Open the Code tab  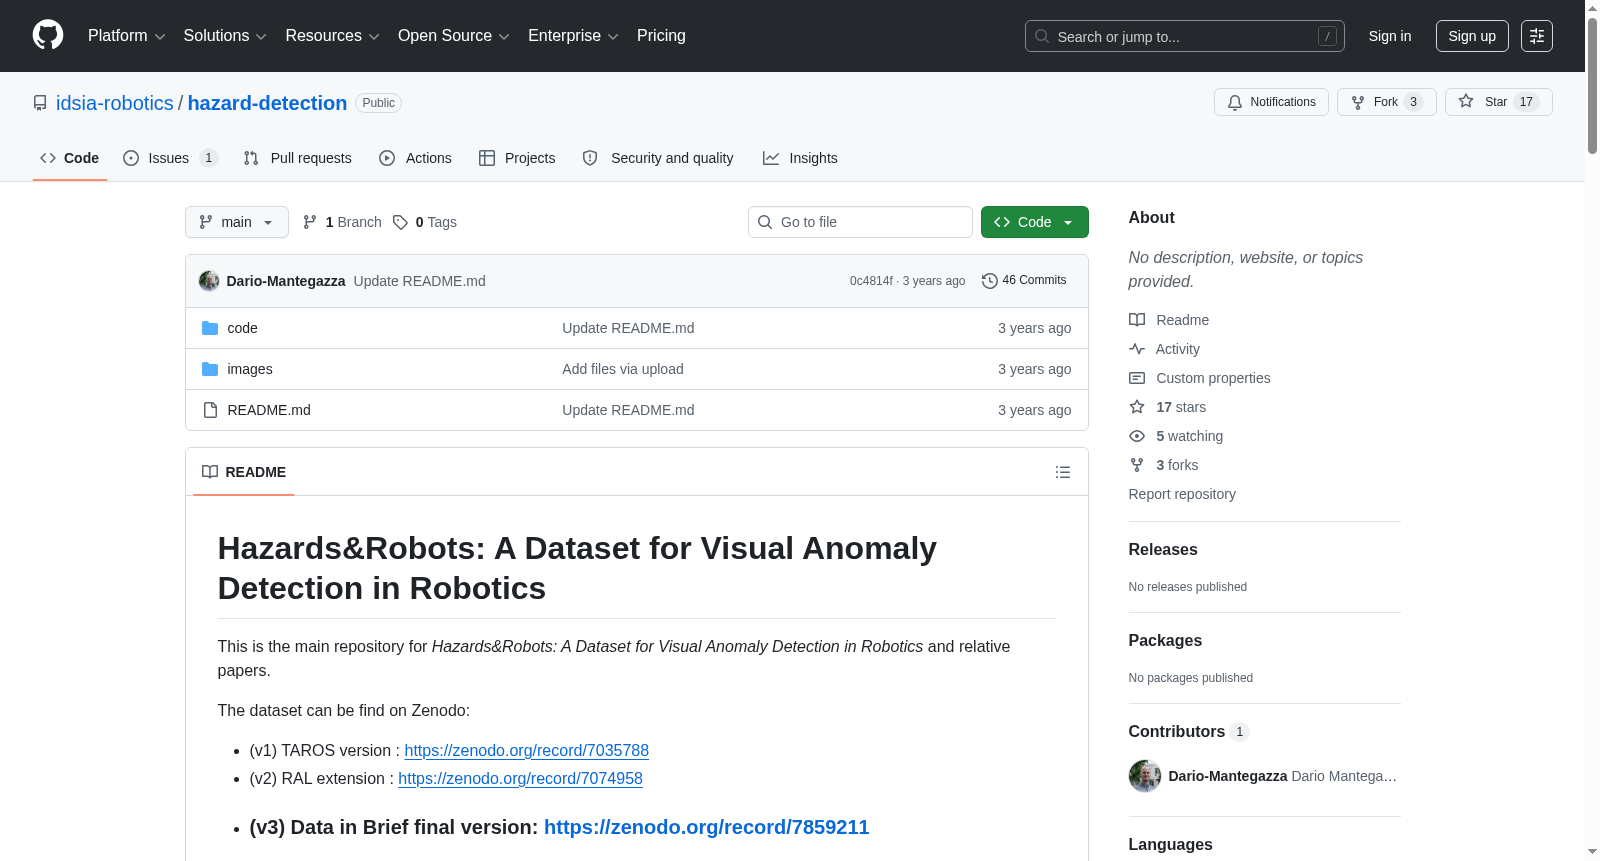click(70, 158)
